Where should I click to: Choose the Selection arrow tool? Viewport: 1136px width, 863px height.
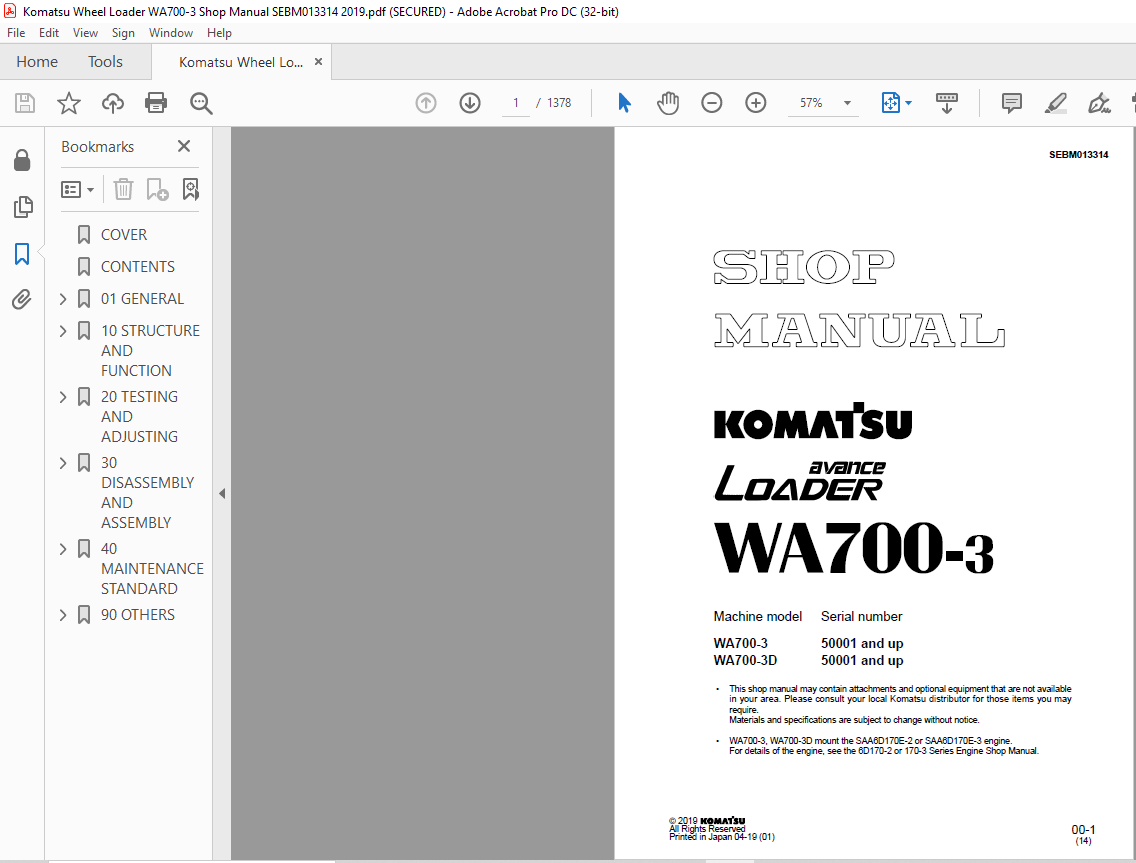pos(624,103)
